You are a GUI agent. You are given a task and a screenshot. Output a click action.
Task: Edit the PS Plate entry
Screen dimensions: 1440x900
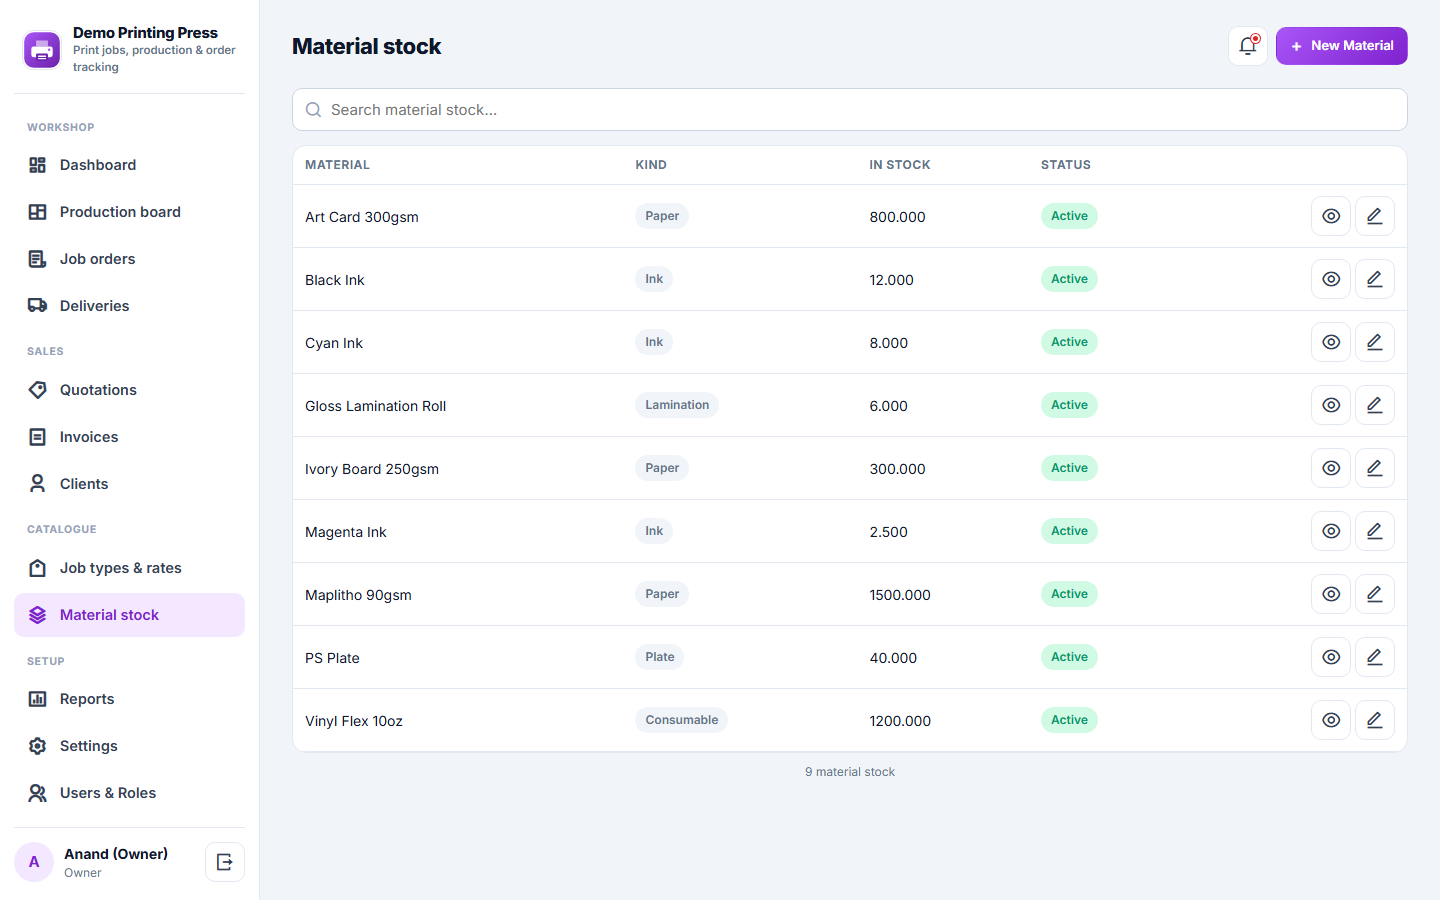(1375, 657)
